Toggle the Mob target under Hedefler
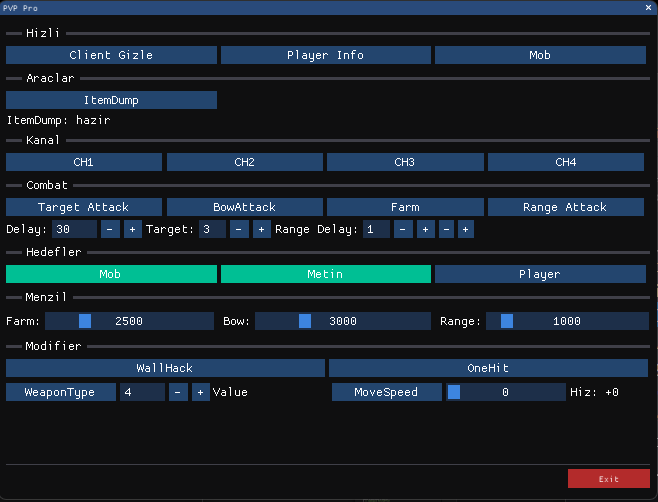The height and width of the screenshot is (502, 658). coord(110,274)
